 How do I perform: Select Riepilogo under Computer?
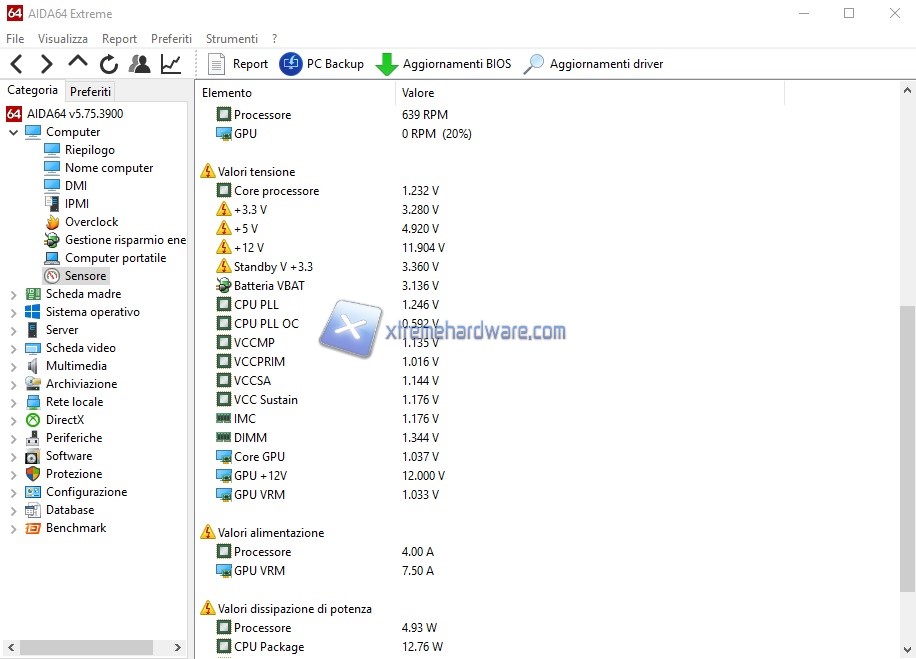[x=89, y=150]
